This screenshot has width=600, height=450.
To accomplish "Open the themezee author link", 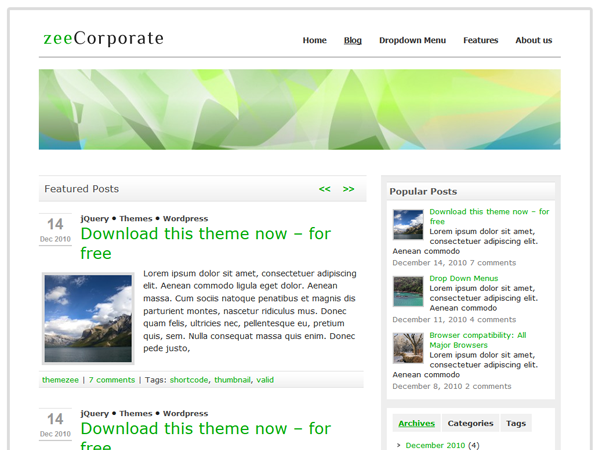I will click(x=61, y=380).
